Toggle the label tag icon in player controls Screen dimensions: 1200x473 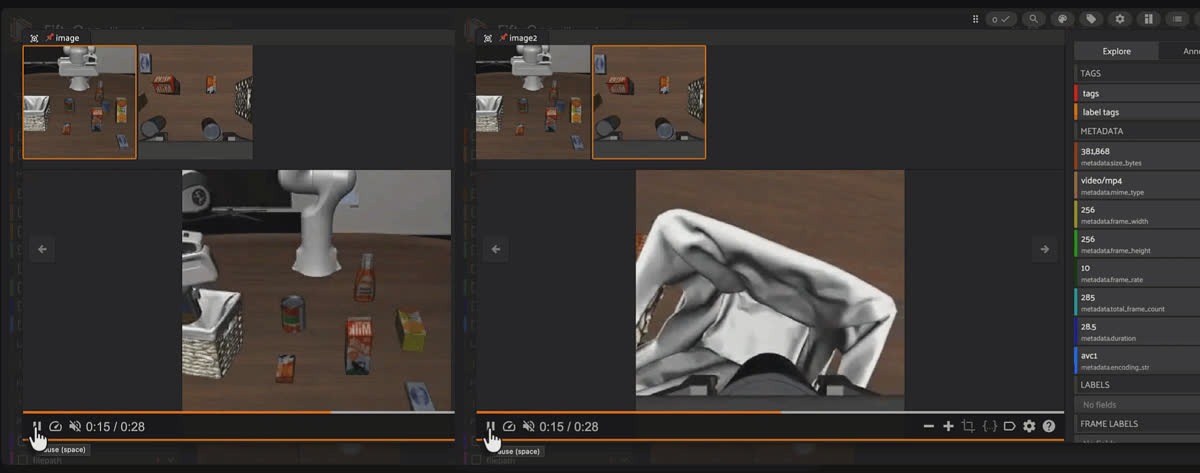tap(1009, 426)
